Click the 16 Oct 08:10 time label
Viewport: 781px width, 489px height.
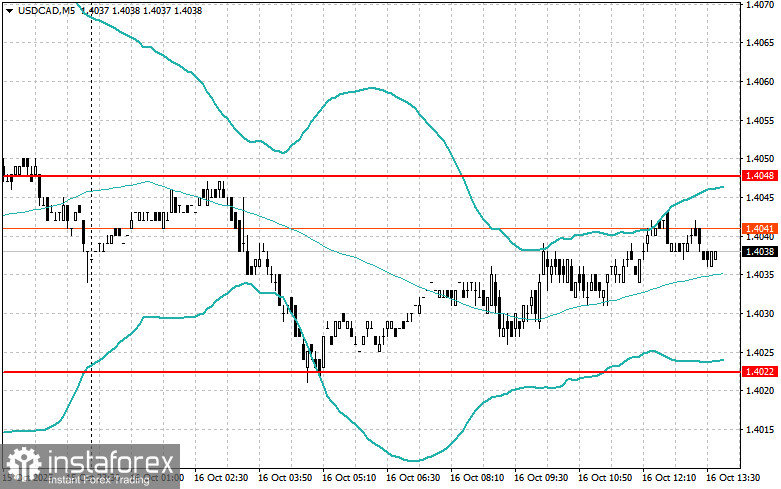[477, 478]
